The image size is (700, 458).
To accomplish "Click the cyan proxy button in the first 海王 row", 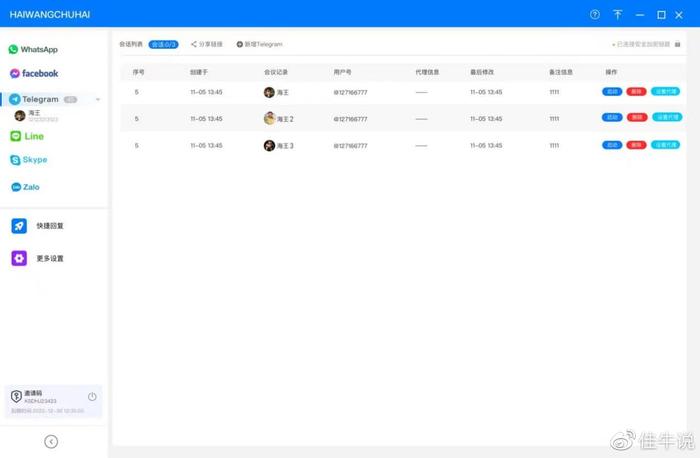I will point(666,92).
